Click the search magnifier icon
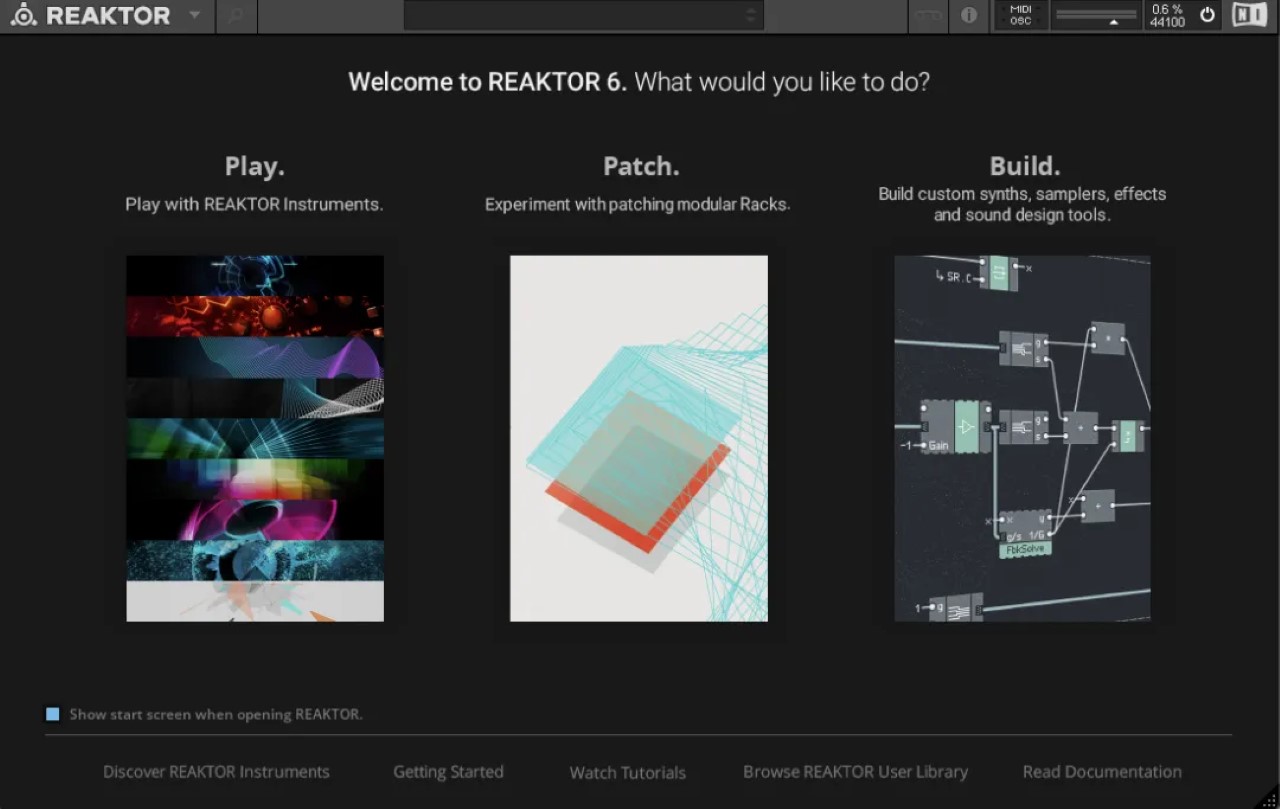This screenshot has height=809, width=1280. click(x=236, y=16)
